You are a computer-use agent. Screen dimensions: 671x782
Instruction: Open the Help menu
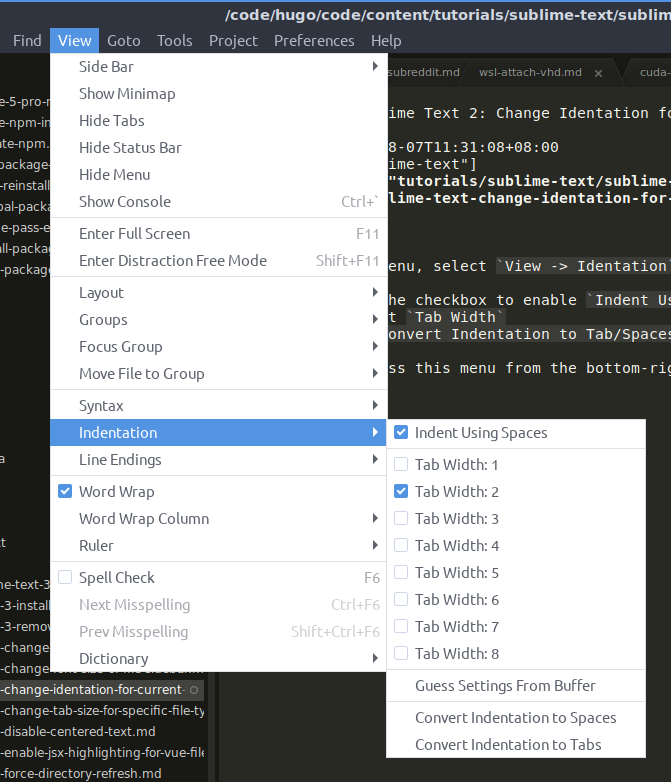coord(386,40)
